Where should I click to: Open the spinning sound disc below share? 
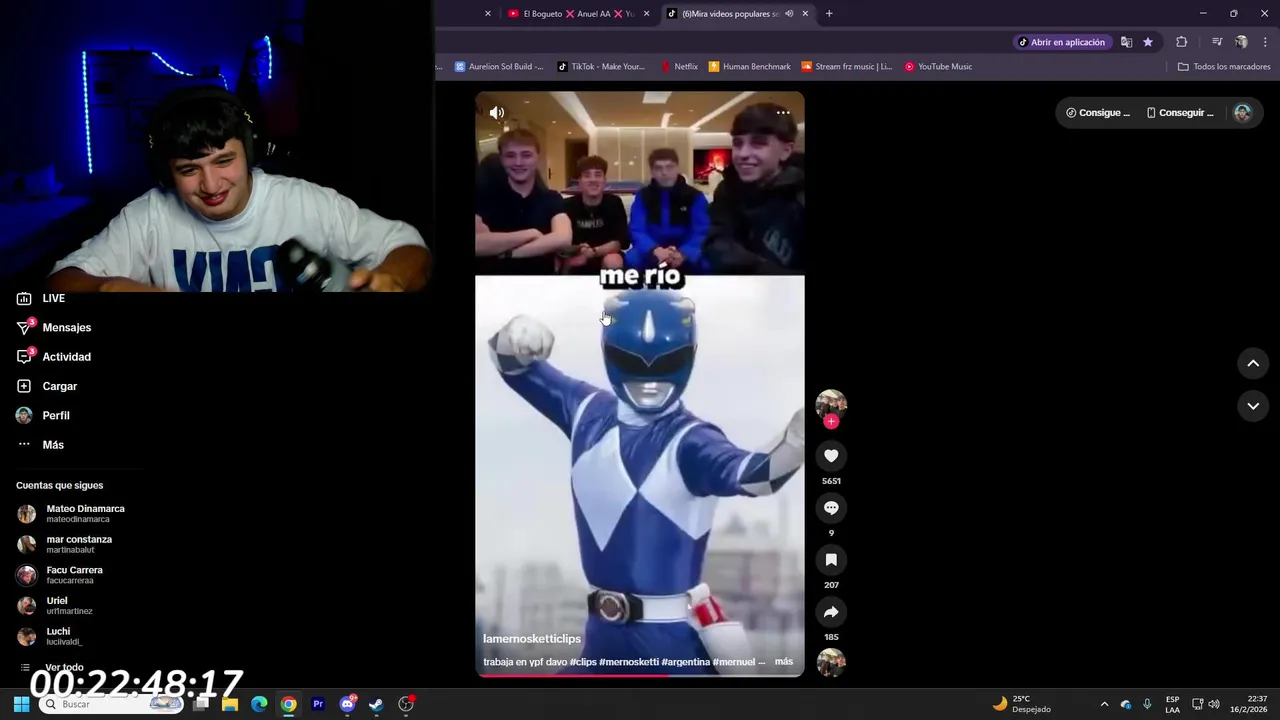[x=831, y=662]
